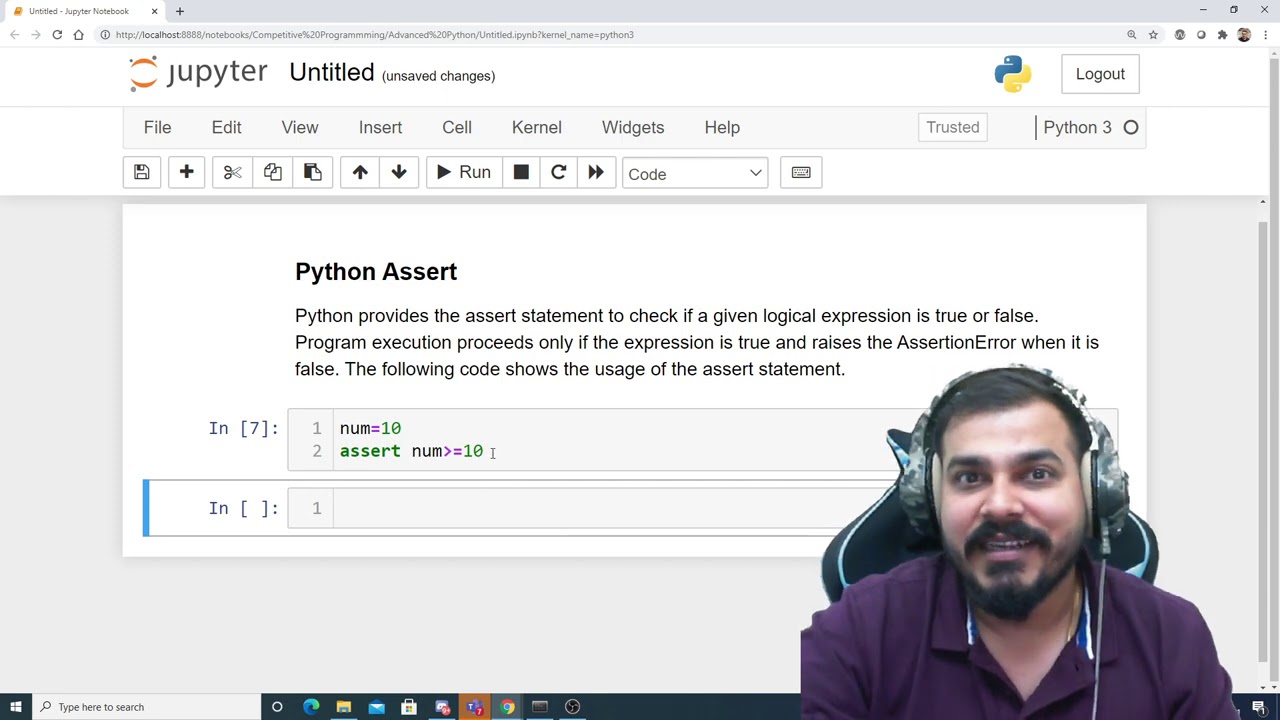Click the Python Assert heading
Viewport: 1280px width, 720px height.
(x=376, y=272)
